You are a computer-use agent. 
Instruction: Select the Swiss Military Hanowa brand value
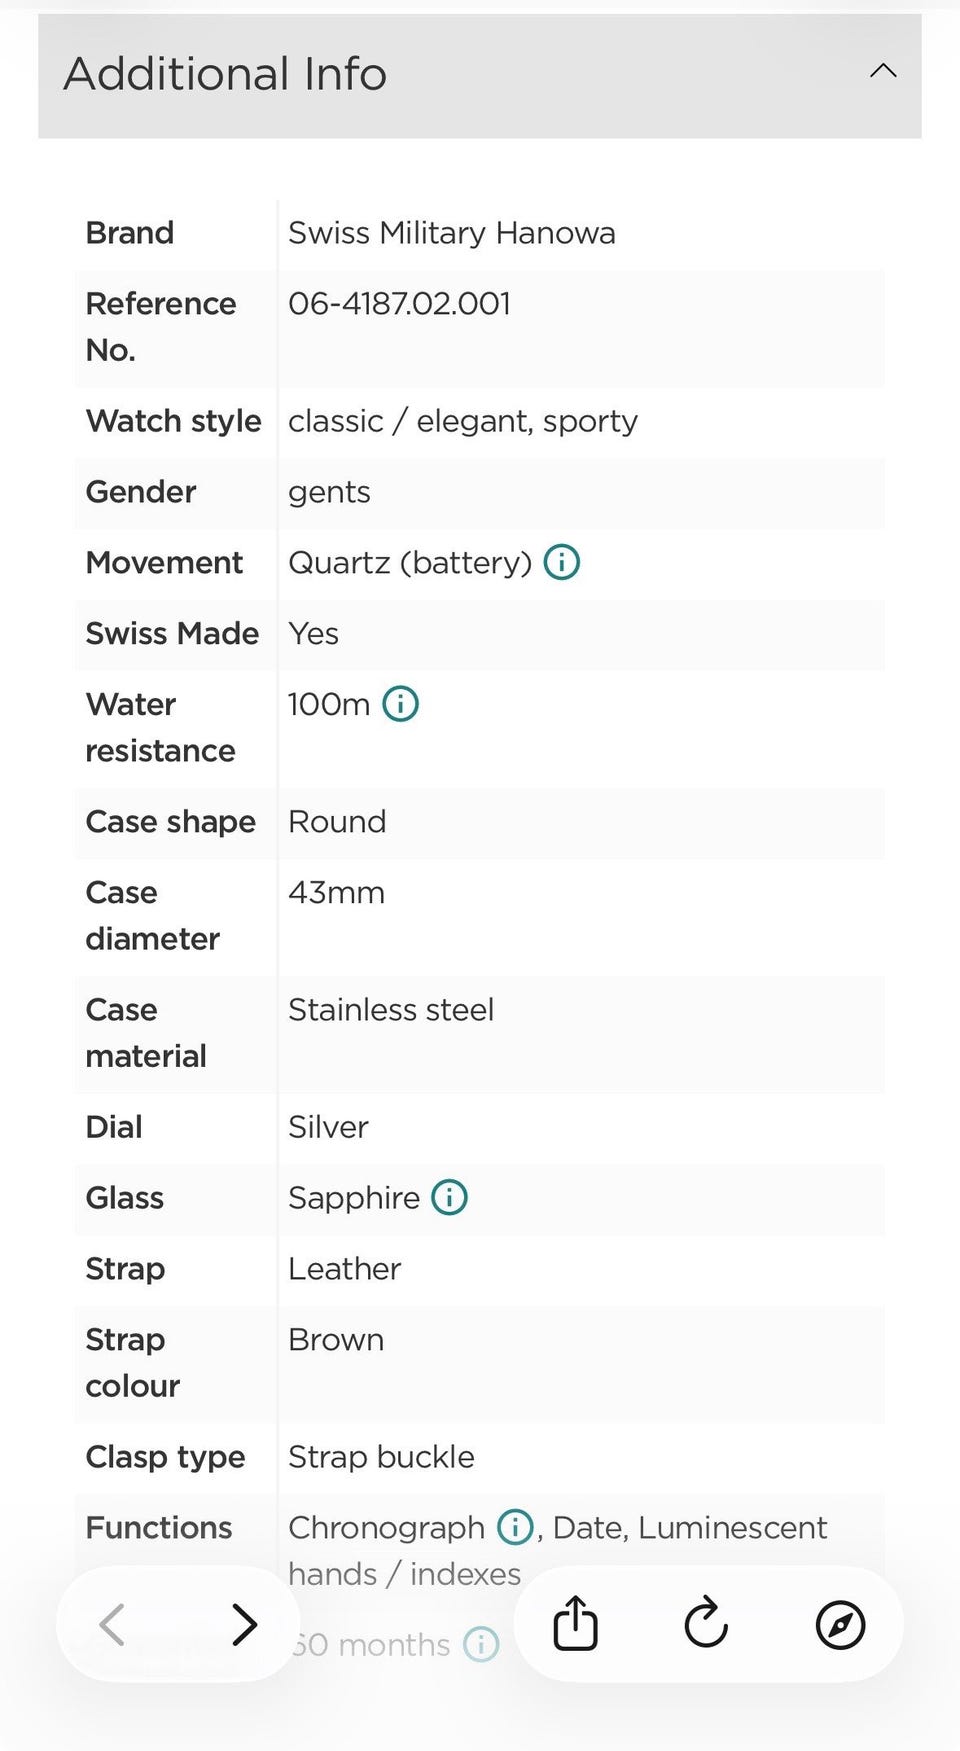click(452, 233)
